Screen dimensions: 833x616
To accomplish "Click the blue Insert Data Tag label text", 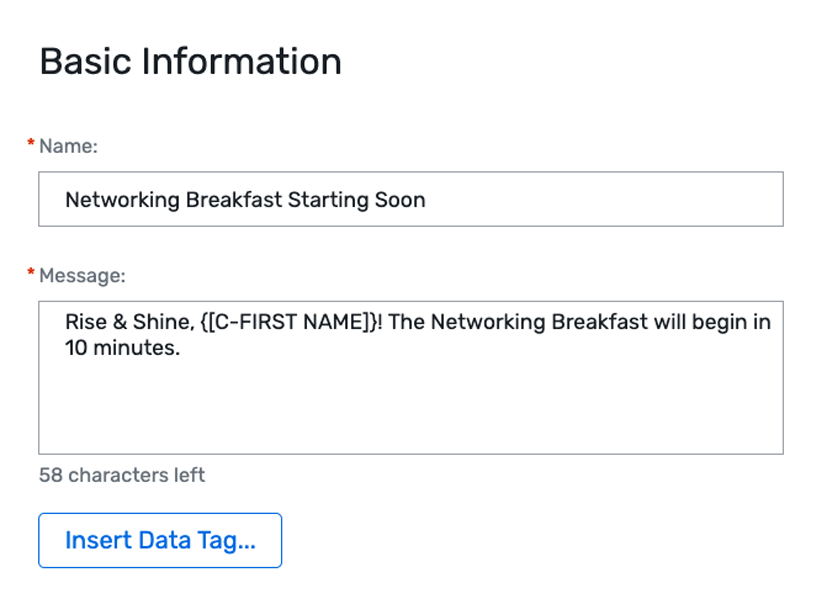I will click(x=160, y=540).
